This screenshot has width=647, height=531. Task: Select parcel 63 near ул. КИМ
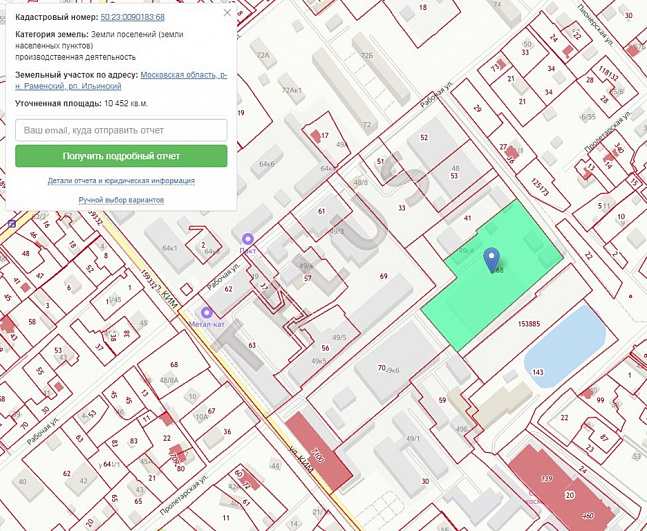click(x=252, y=345)
